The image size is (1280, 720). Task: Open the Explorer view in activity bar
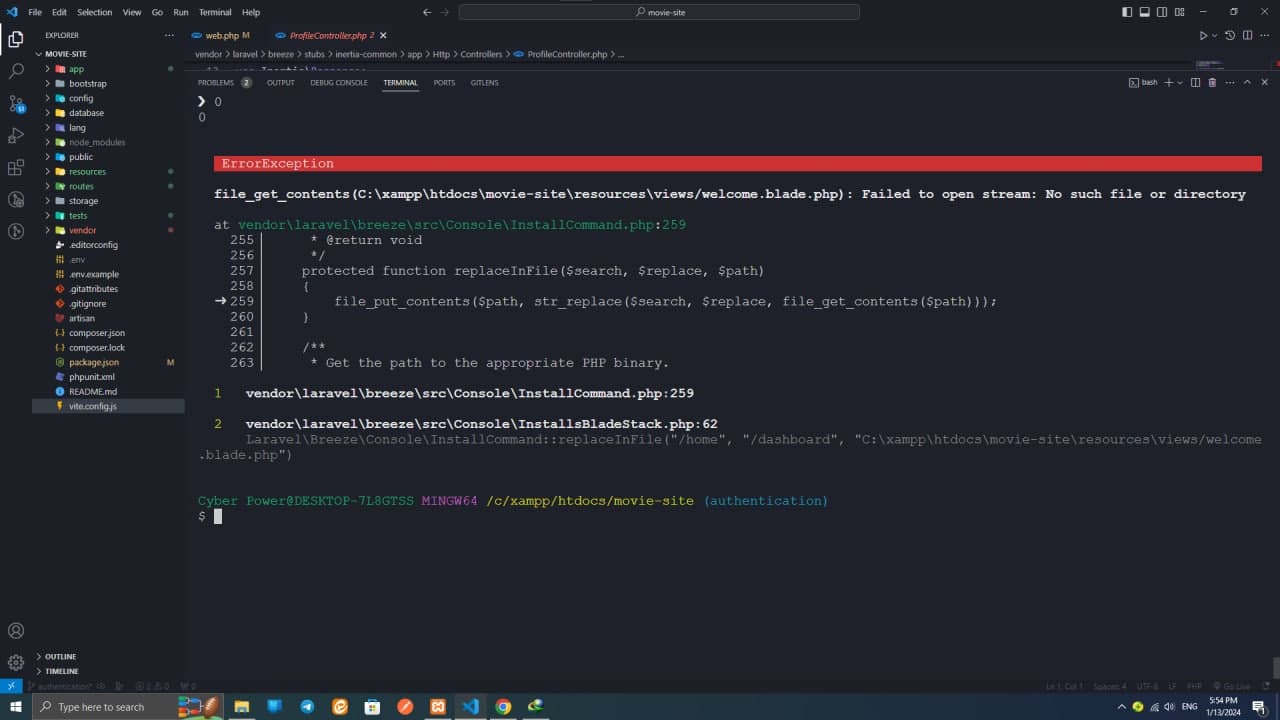(x=16, y=40)
